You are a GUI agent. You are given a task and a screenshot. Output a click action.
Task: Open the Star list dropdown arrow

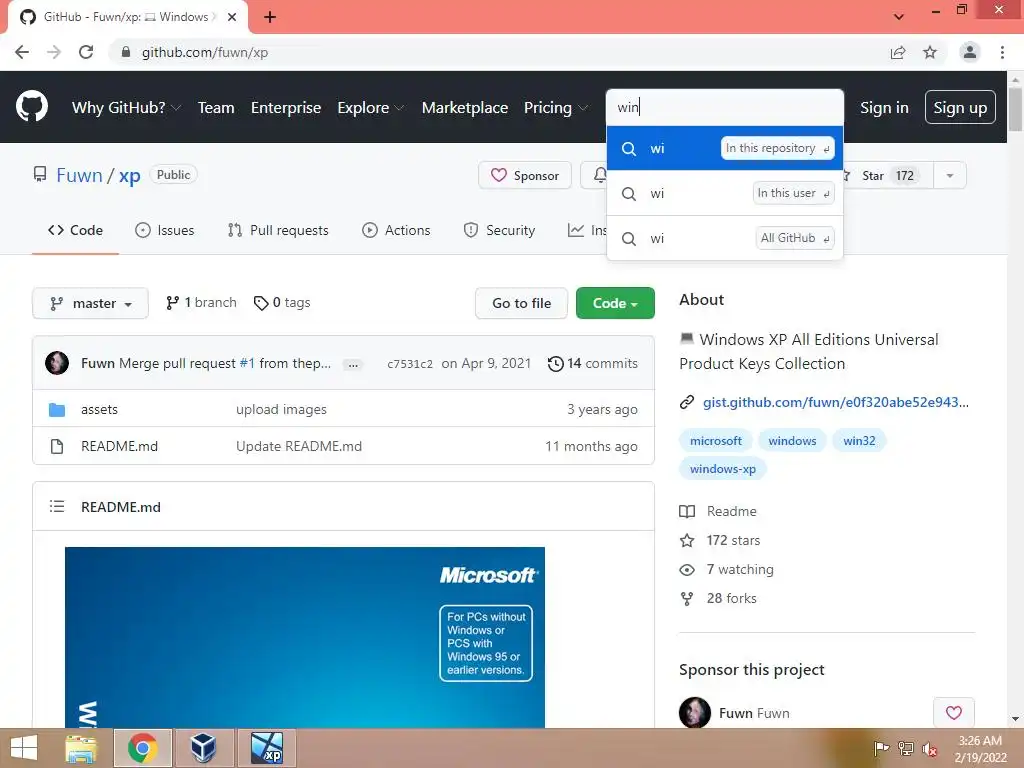pos(950,175)
